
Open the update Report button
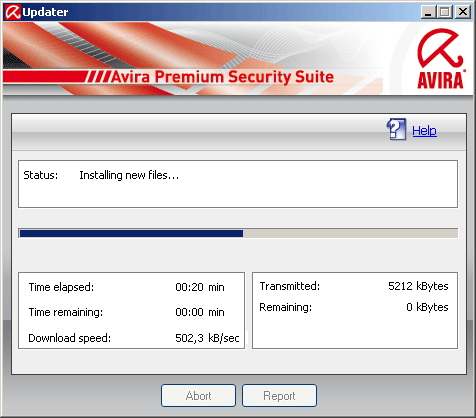(x=279, y=396)
